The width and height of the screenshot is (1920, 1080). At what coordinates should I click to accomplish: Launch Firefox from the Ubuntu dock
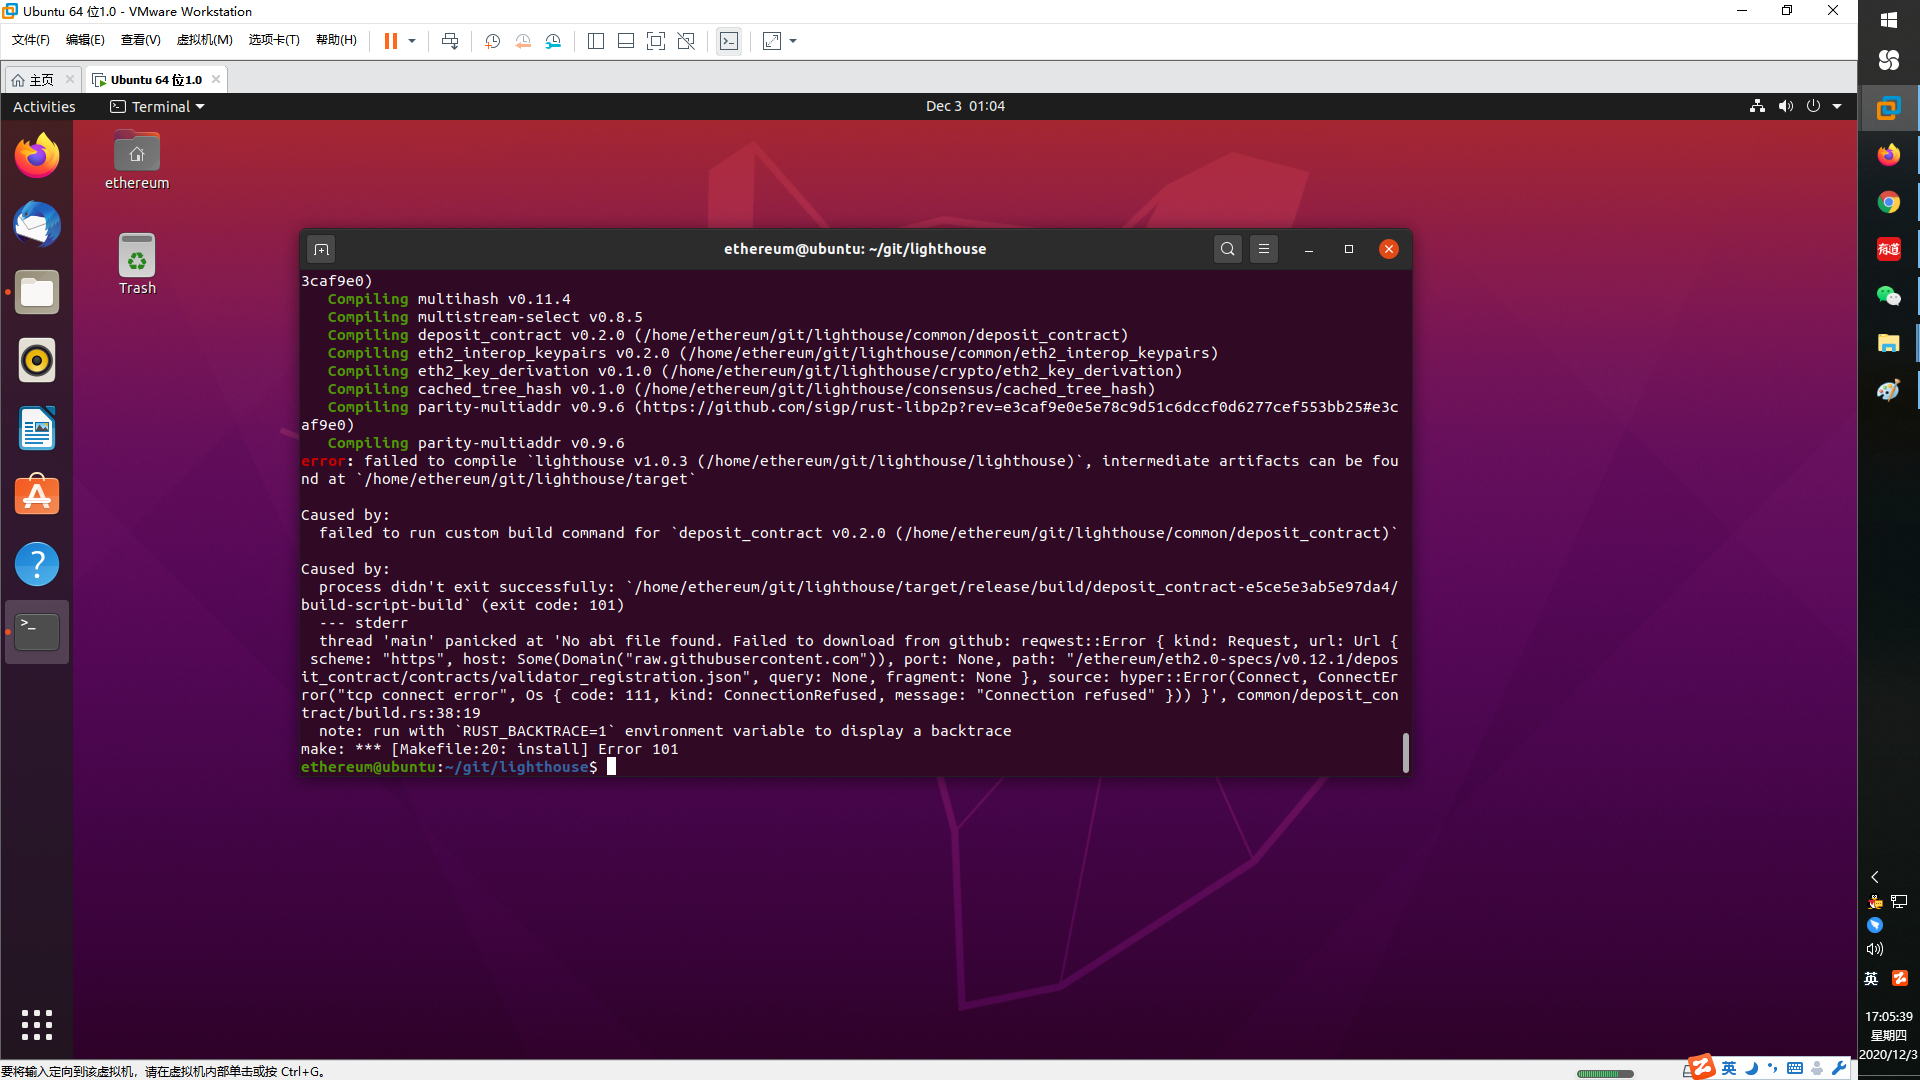coord(36,155)
